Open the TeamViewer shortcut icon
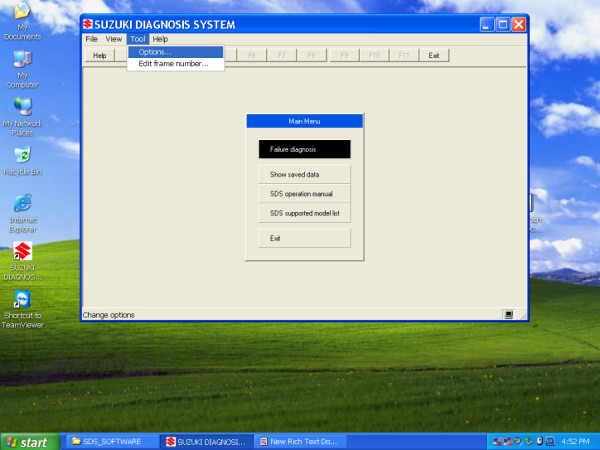 coord(21,300)
